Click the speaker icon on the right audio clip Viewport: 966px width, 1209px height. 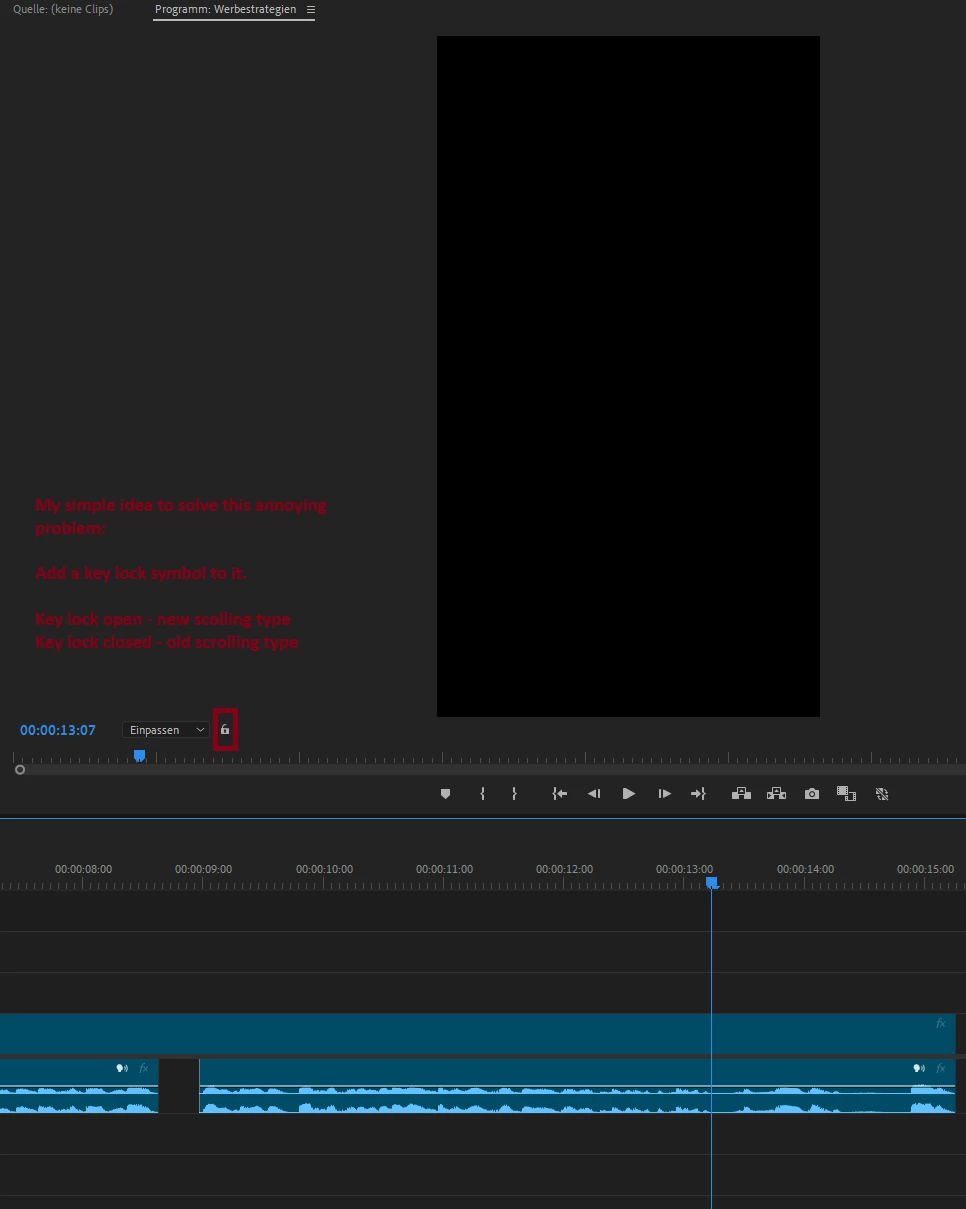tap(919, 1068)
